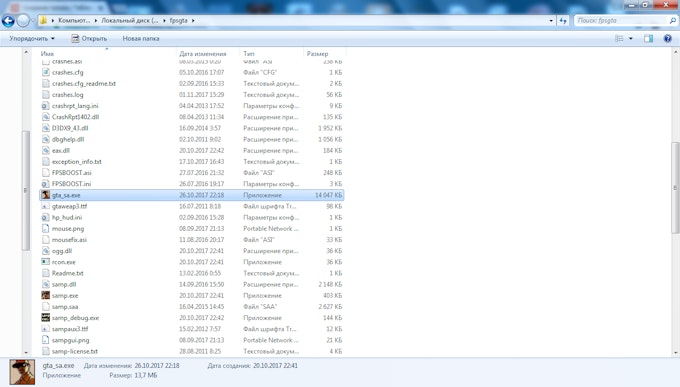This screenshot has height=387, width=680.
Task: Select the eax.dll file icon
Action: 46,151
